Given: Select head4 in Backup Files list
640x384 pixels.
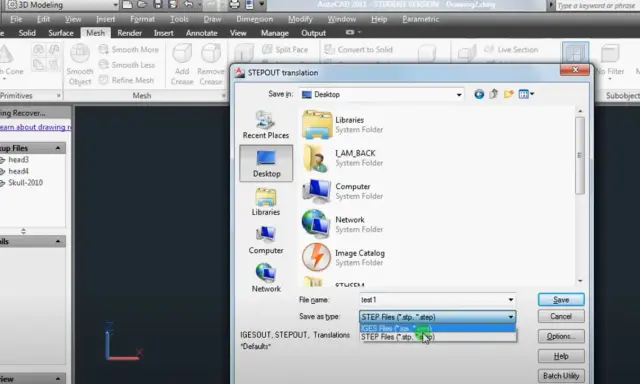Looking at the screenshot, I should tap(18, 171).
